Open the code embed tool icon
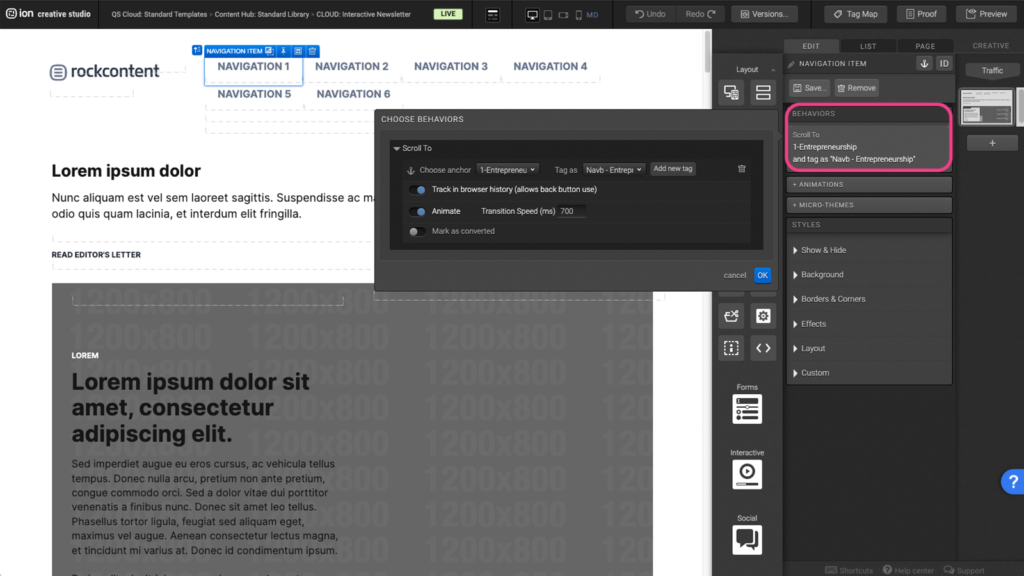 click(x=763, y=348)
